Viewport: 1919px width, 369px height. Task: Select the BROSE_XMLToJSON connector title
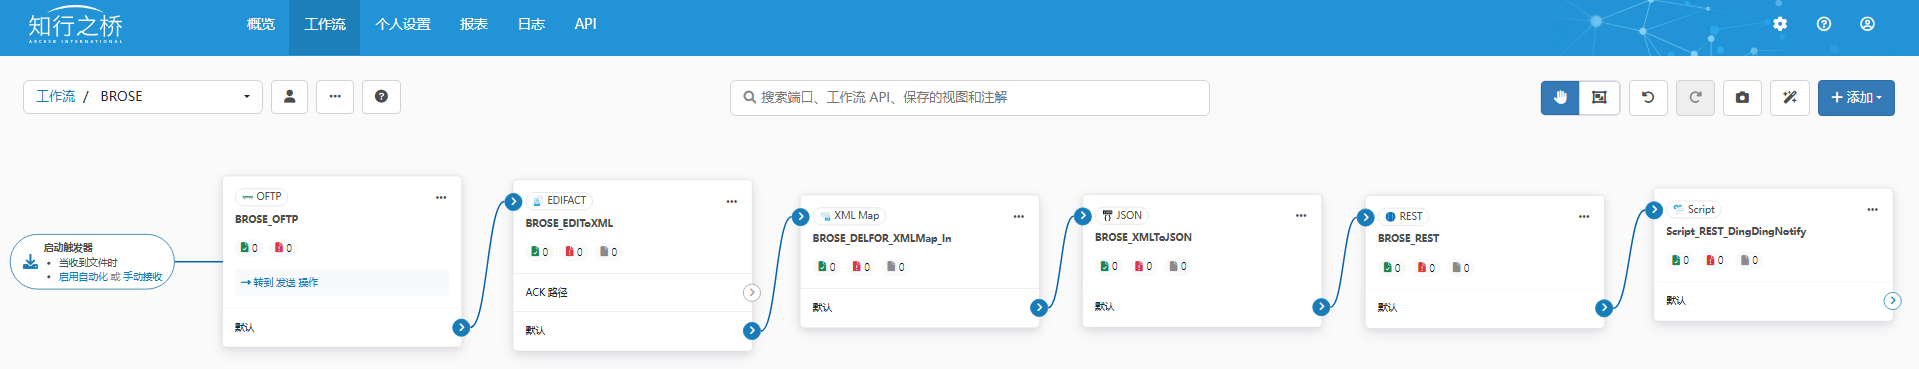point(1143,237)
